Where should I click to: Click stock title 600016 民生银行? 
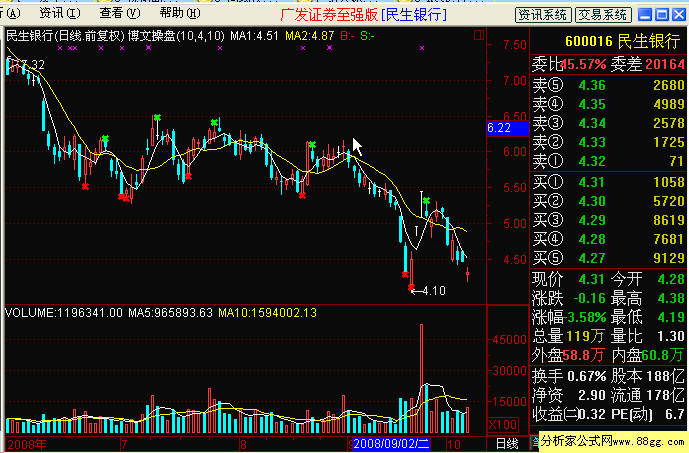pyautogui.click(x=622, y=41)
